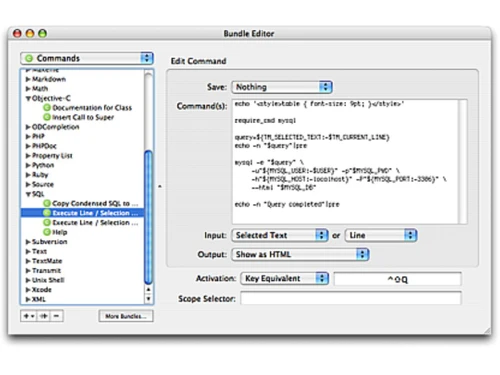Click the bundle list scroll down arrow
The image size is (500, 375).
(148, 299)
